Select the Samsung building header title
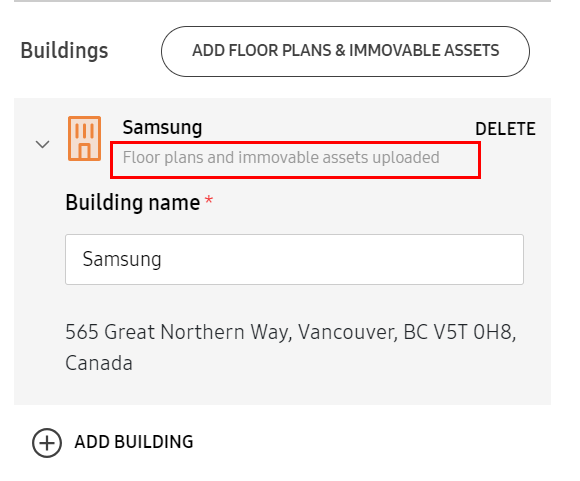This screenshot has width=580, height=481. point(162,128)
